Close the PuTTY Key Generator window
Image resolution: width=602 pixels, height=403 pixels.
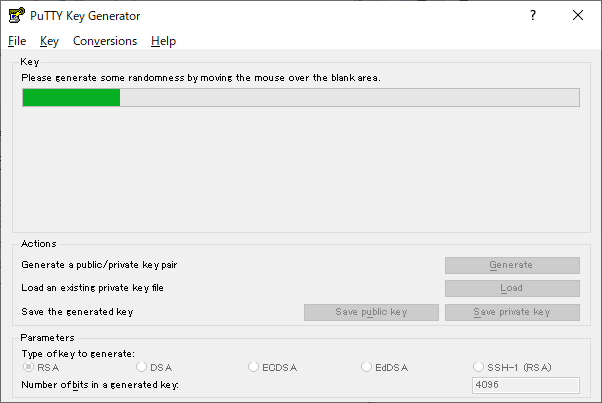pyautogui.click(x=578, y=15)
